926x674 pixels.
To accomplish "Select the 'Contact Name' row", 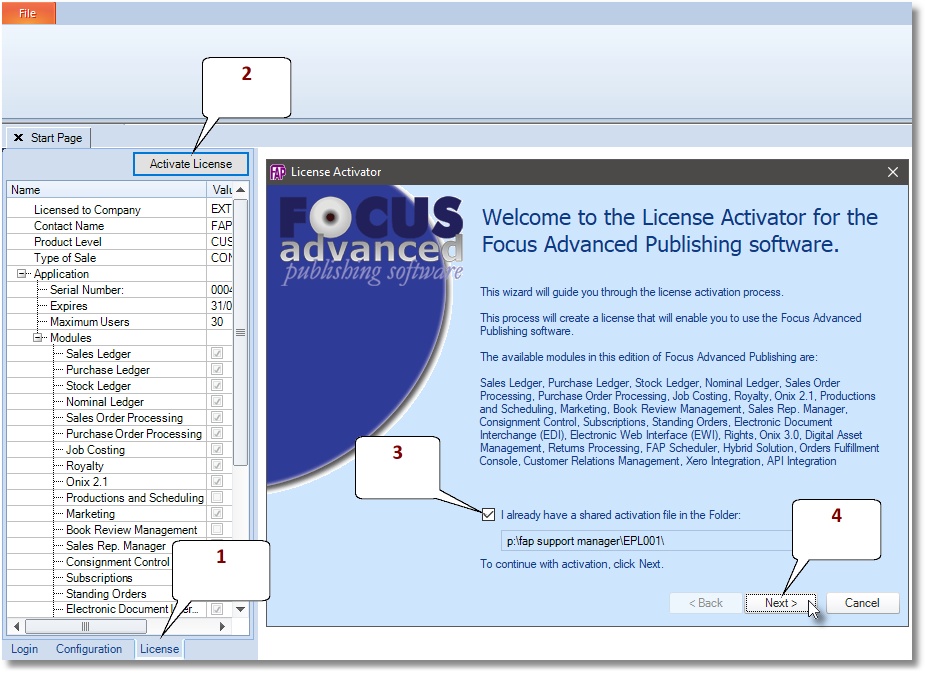I will [120, 226].
